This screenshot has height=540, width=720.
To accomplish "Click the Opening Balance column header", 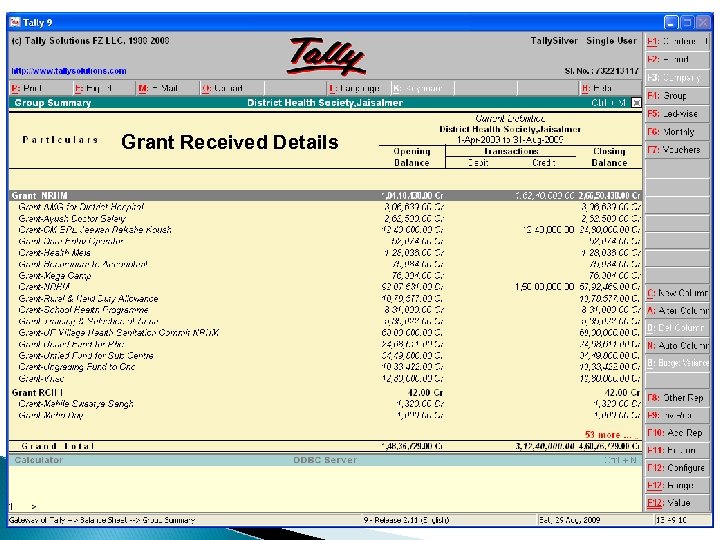I will pyautogui.click(x=411, y=157).
